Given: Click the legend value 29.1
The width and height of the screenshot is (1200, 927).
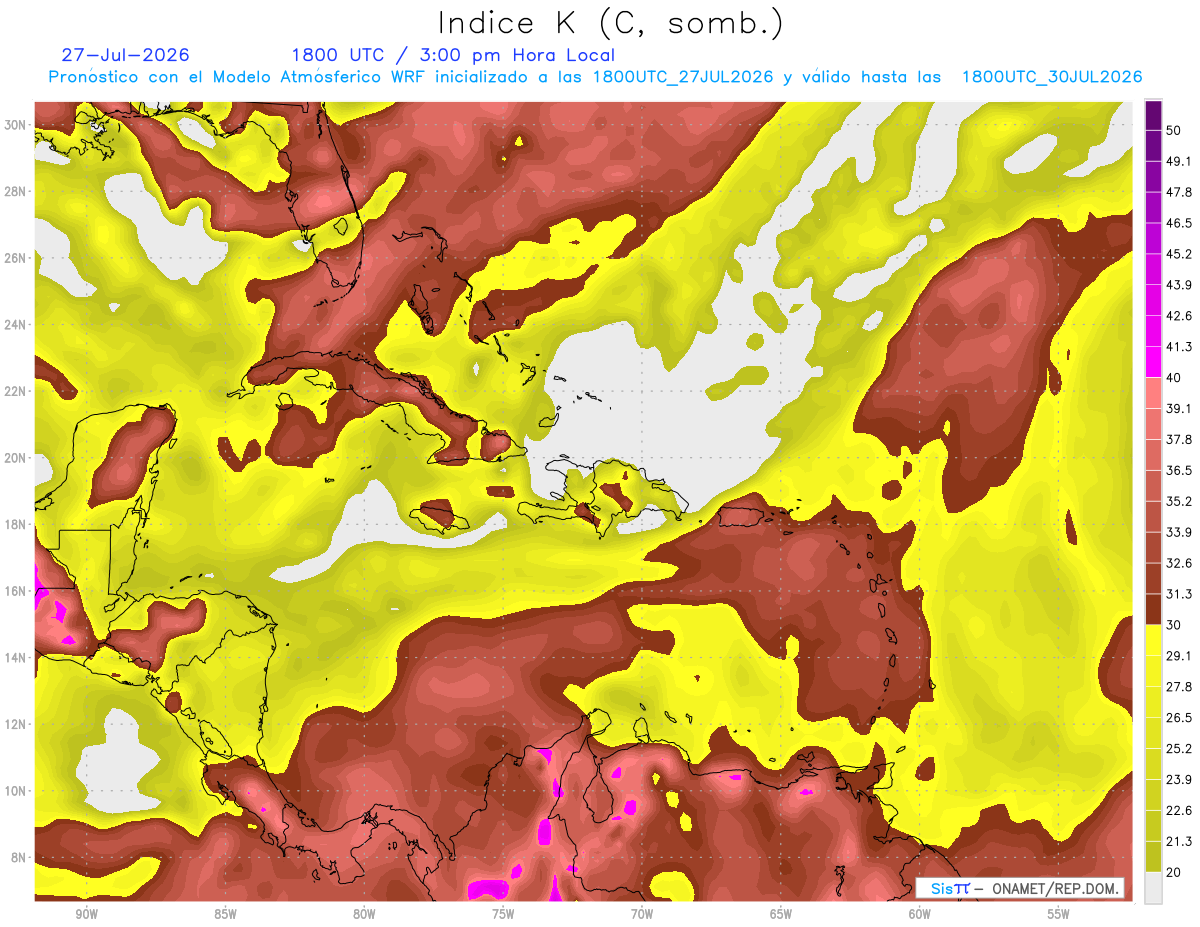Looking at the screenshot, I should coord(1179,656).
